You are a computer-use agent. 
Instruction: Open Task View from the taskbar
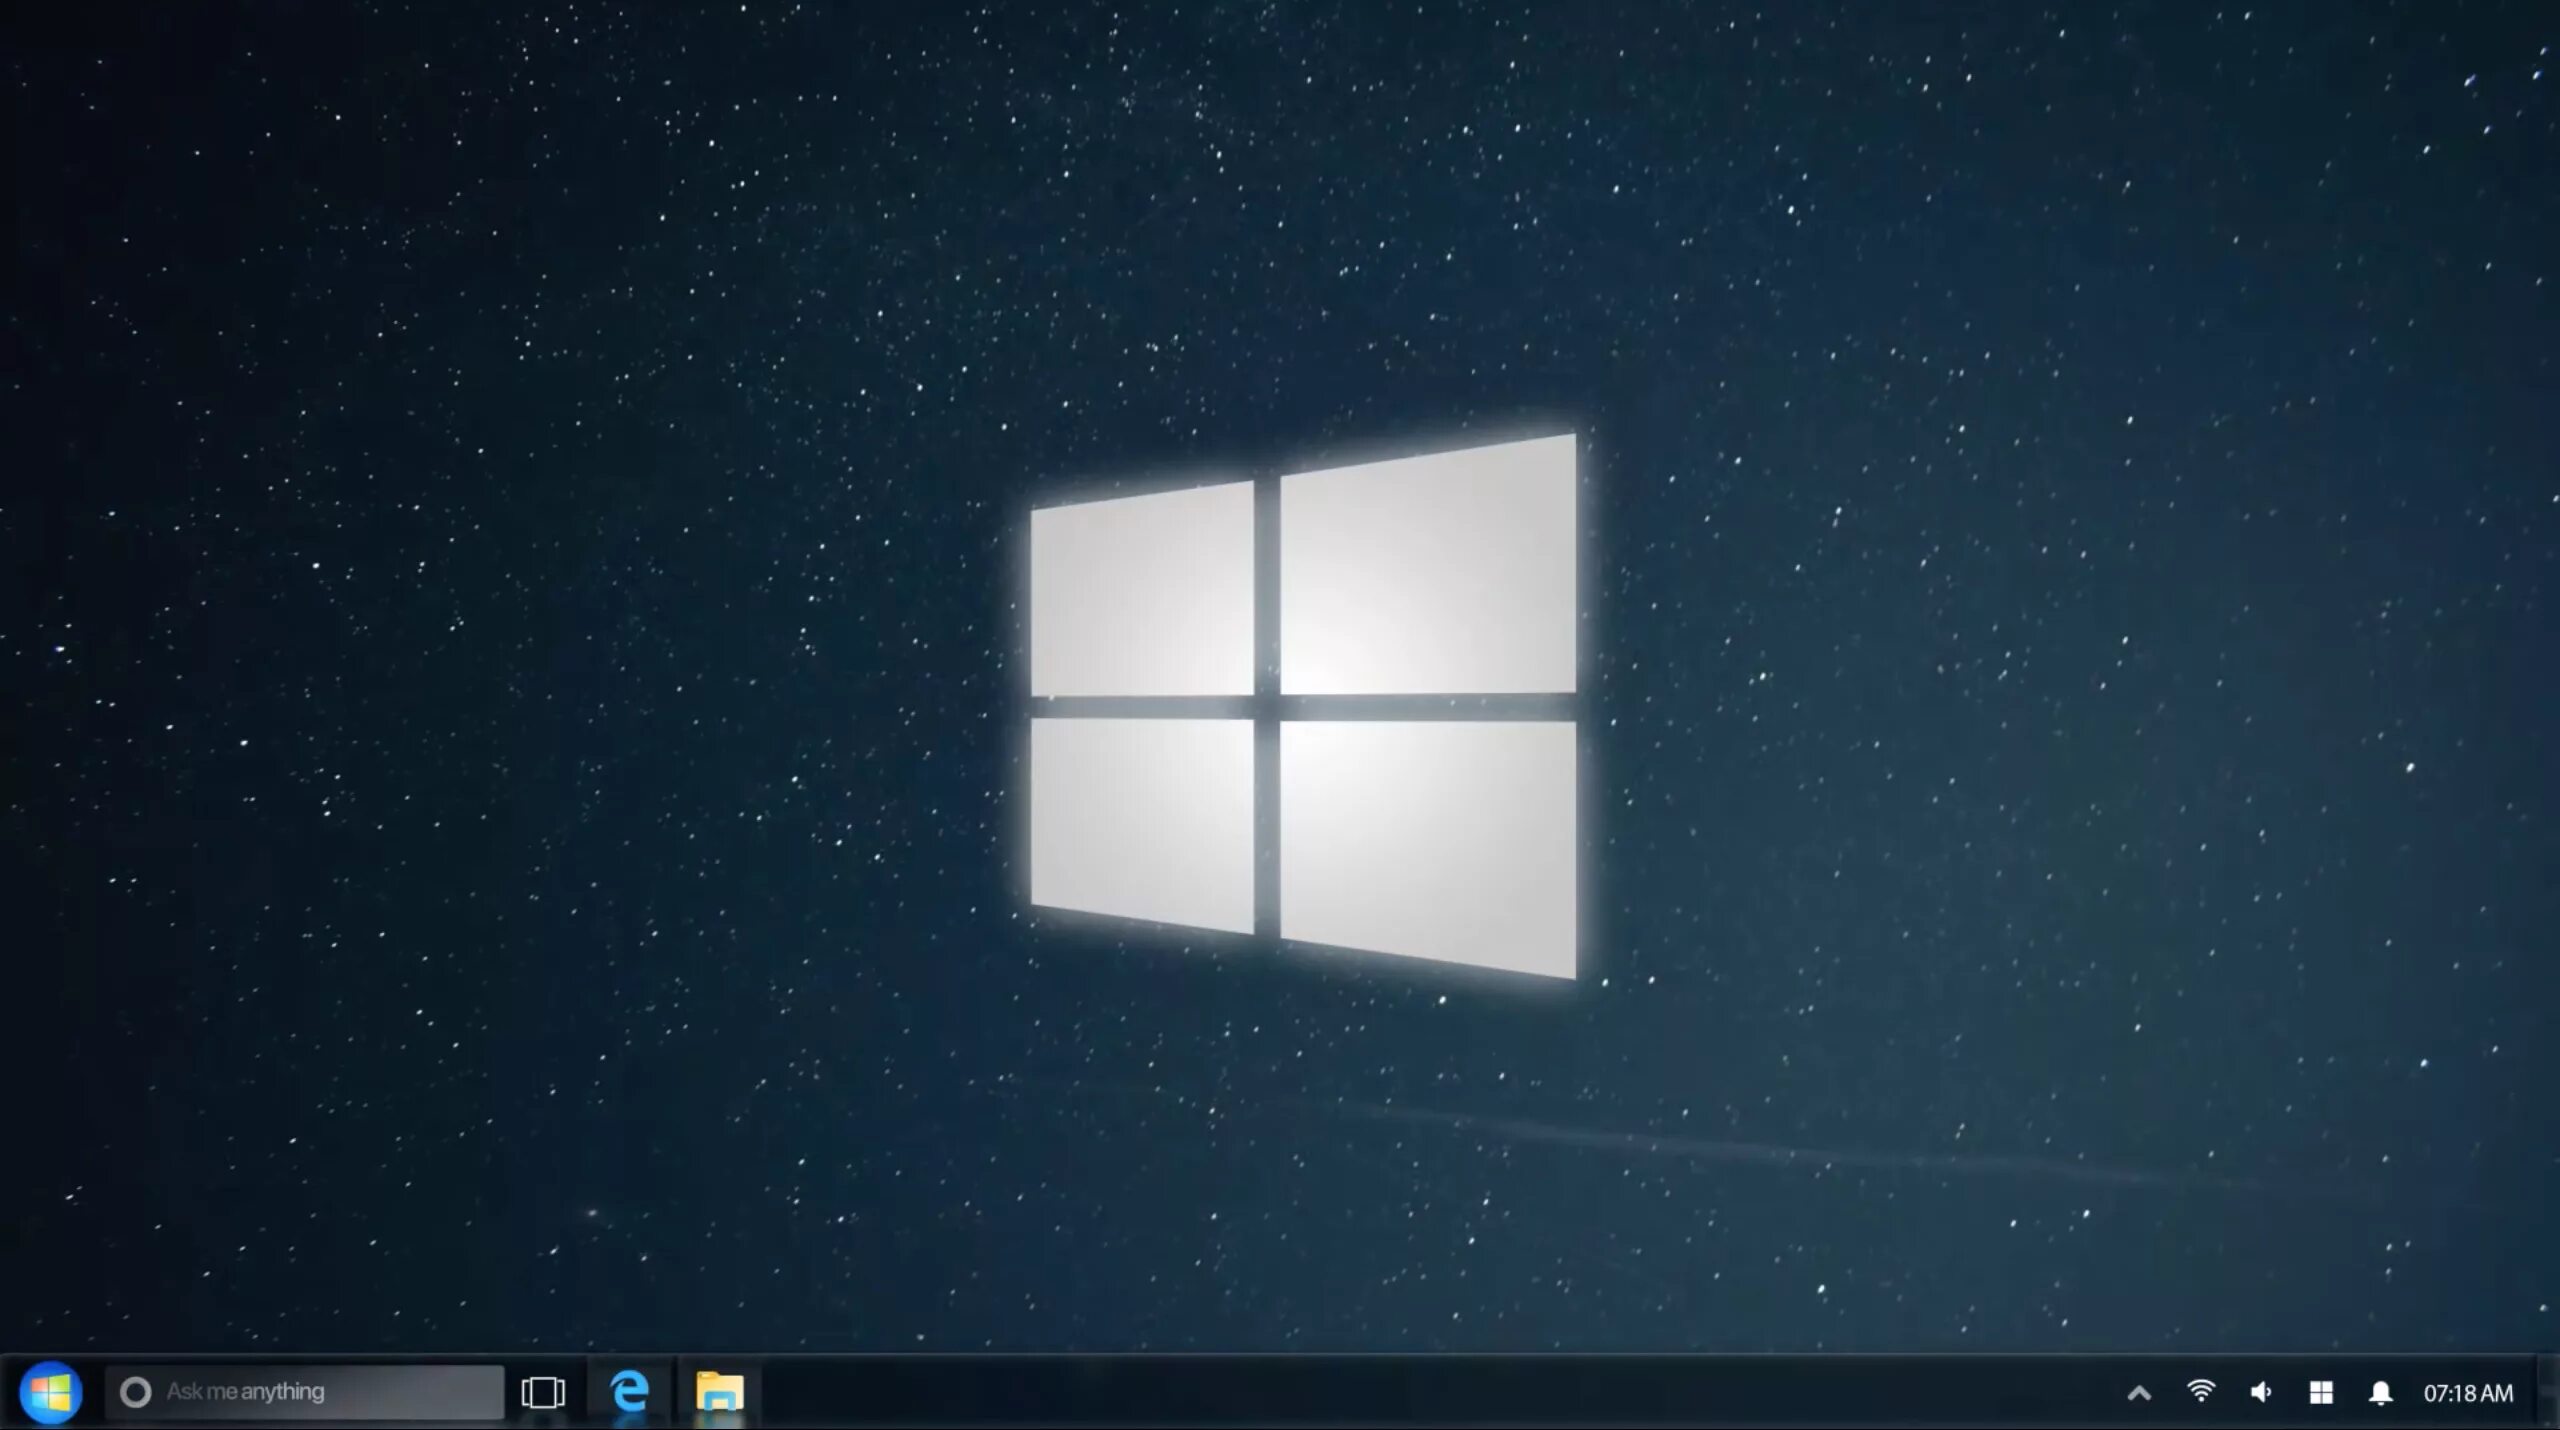(543, 1391)
